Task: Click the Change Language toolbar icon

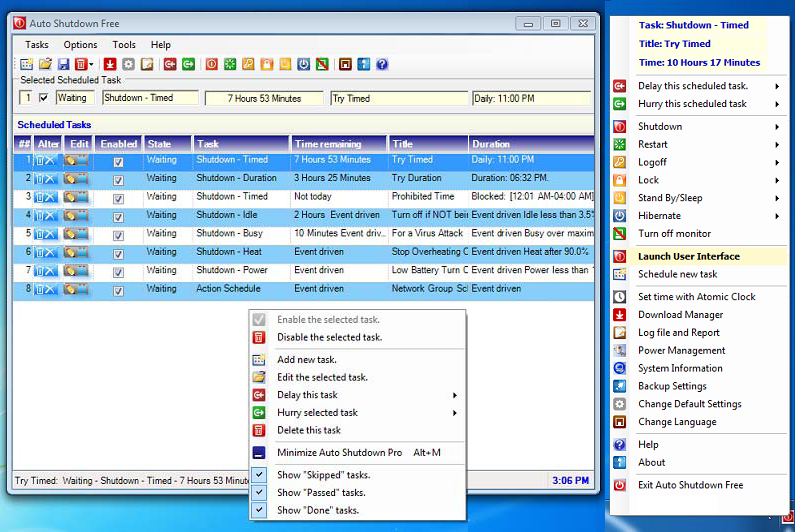Action: coord(345,64)
